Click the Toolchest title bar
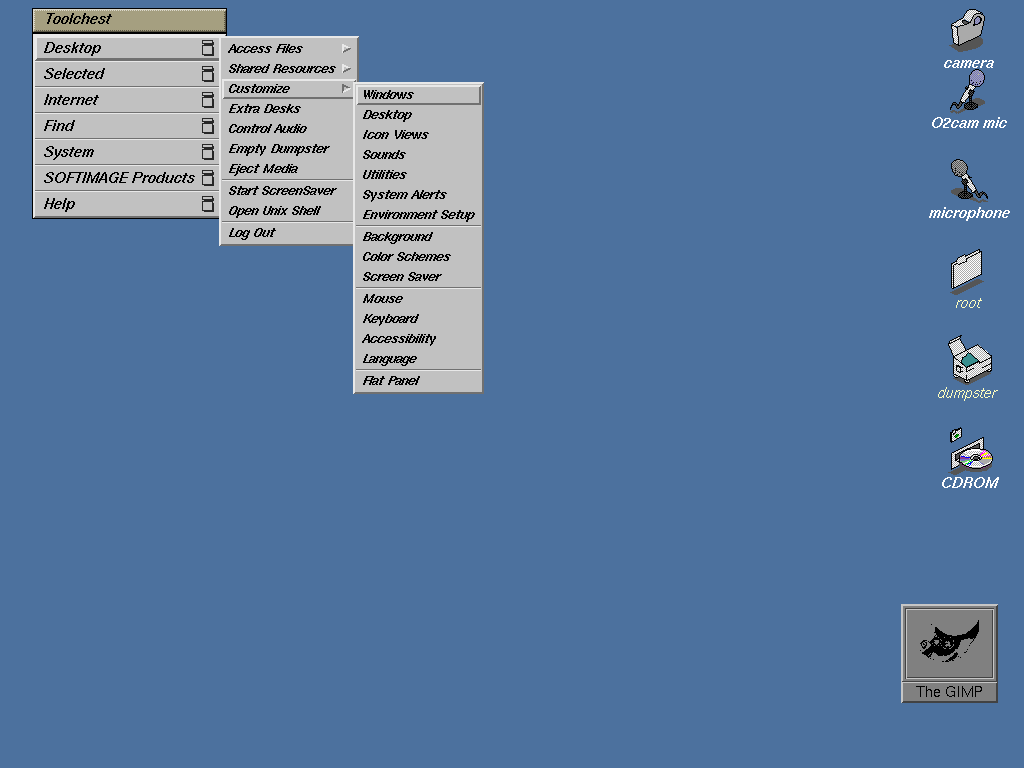Viewport: 1024px width, 768px height. coord(130,19)
